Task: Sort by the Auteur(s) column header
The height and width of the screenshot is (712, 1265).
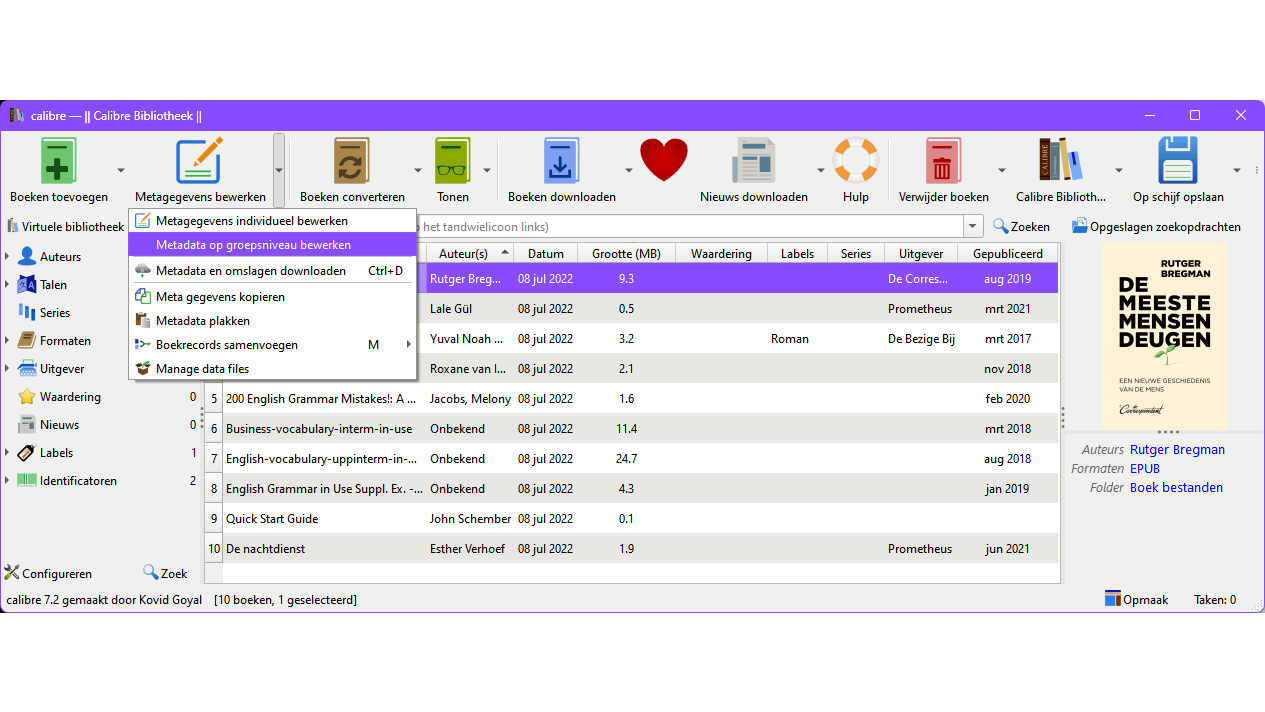Action: (x=470, y=253)
